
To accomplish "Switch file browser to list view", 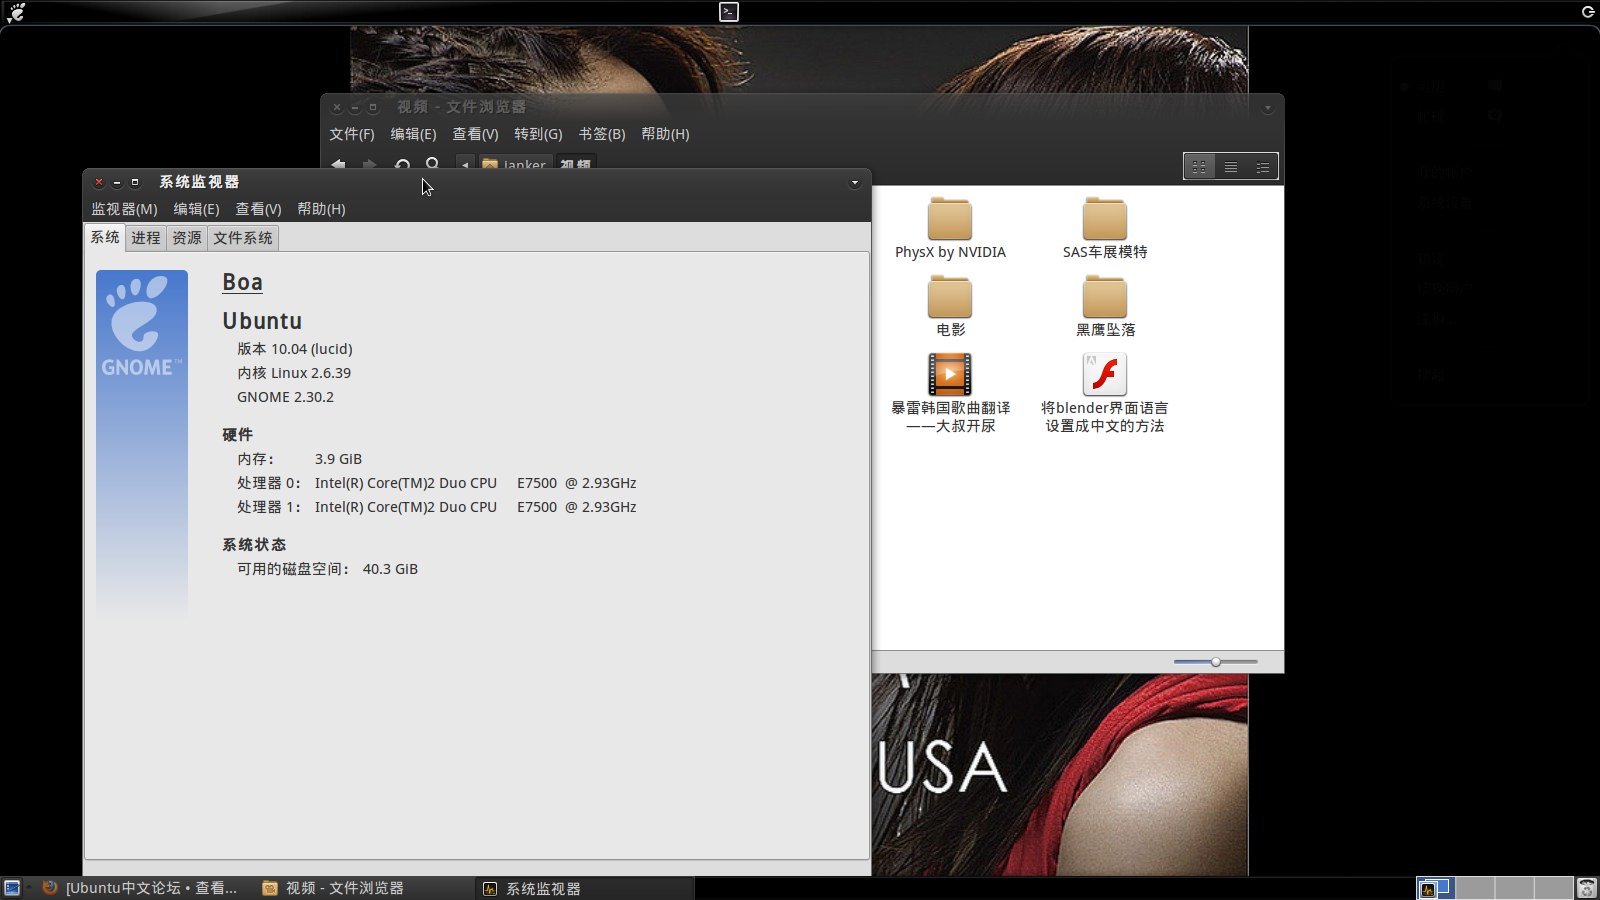I will pyautogui.click(x=1231, y=167).
